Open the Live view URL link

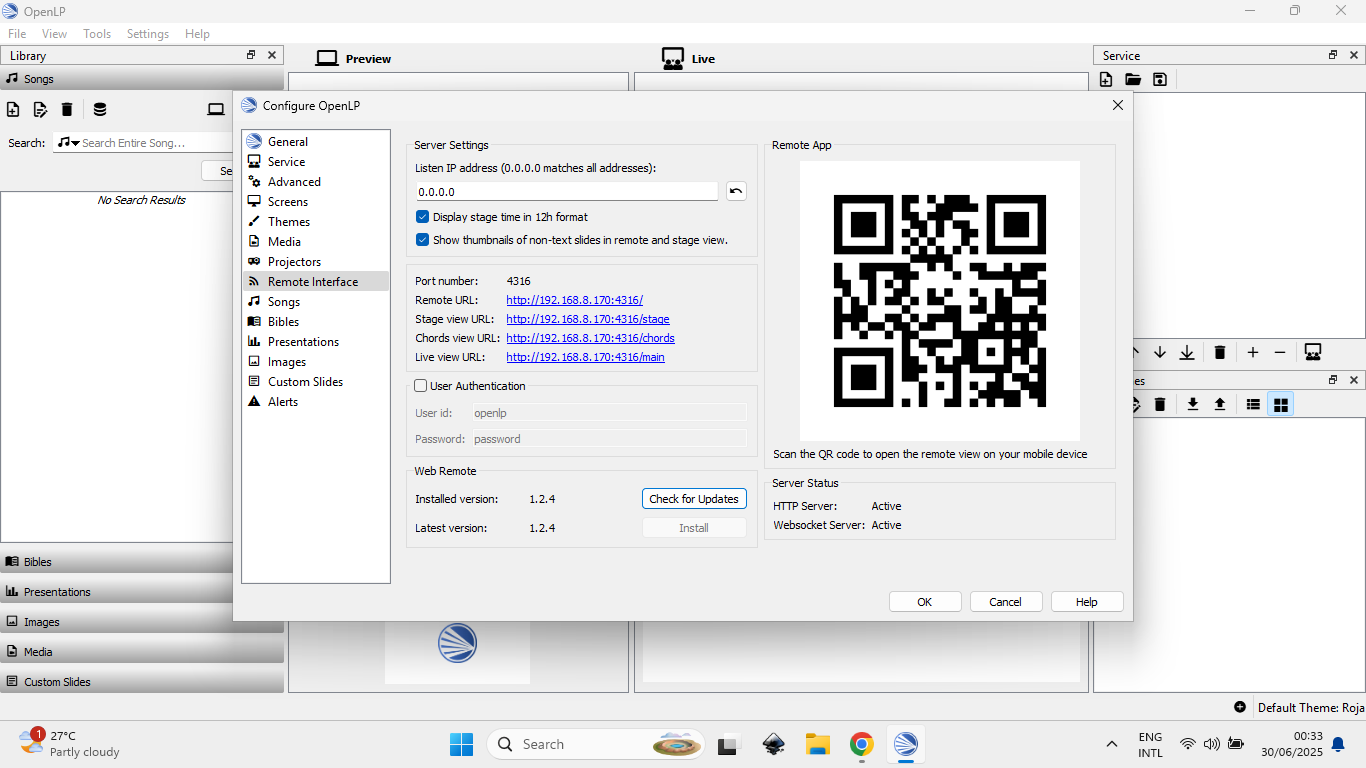(x=585, y=357)
